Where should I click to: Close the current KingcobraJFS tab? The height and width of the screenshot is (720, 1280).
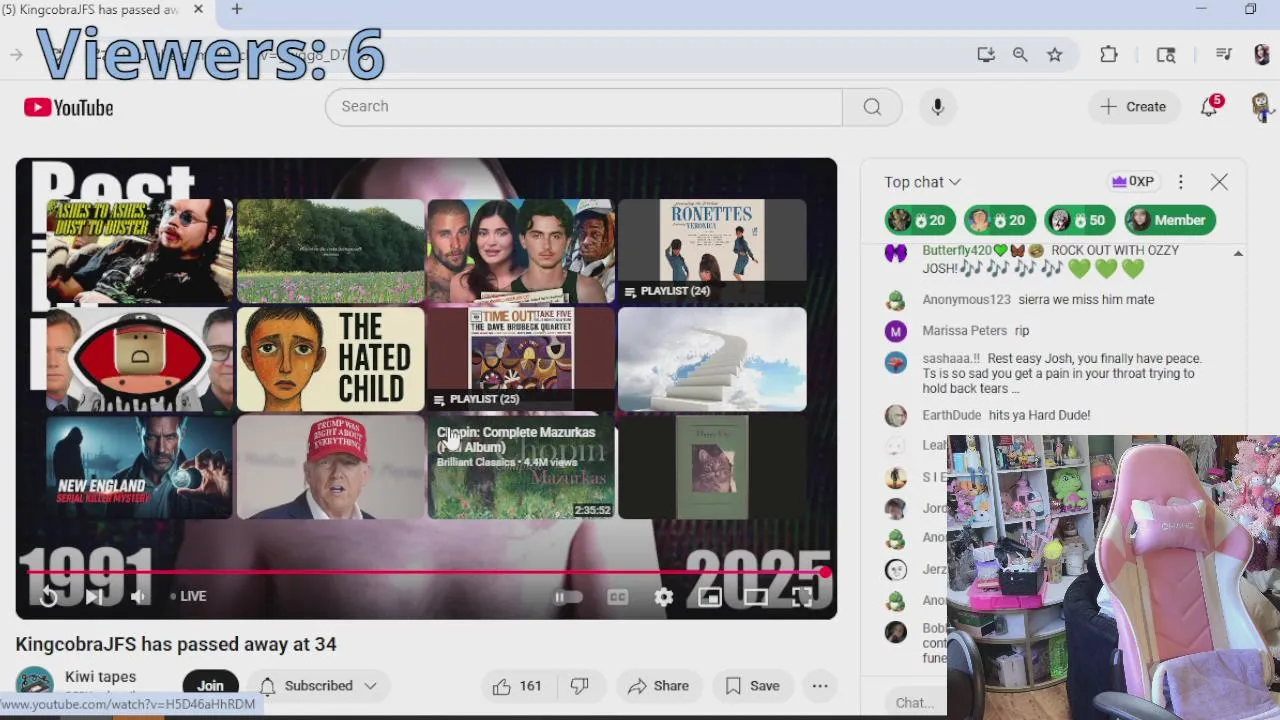coord(198,10)
